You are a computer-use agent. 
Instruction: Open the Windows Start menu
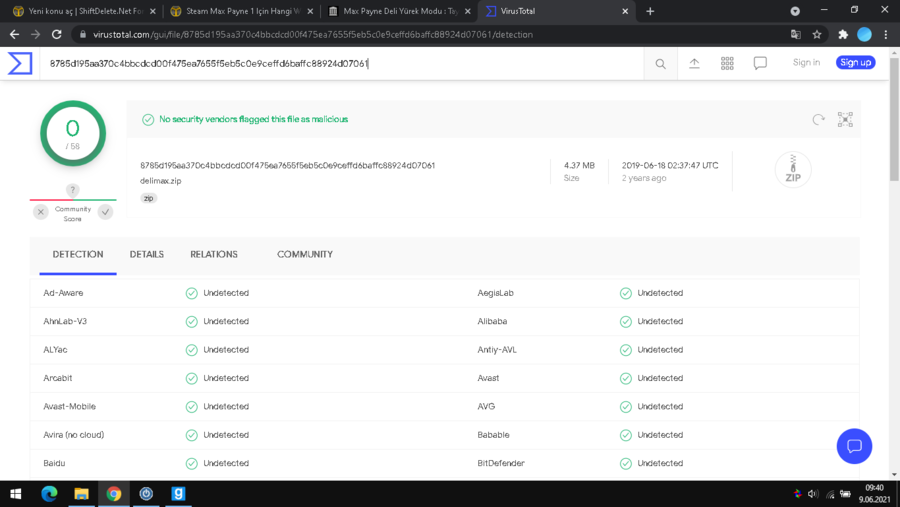point(16,493)
